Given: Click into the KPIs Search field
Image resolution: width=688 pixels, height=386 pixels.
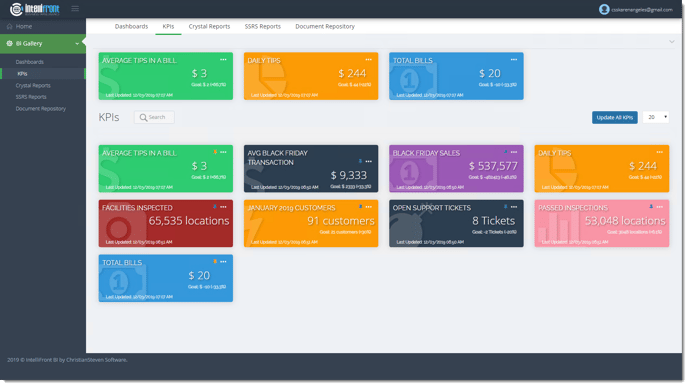Looking at the screenshot, I should coord(154,118).
